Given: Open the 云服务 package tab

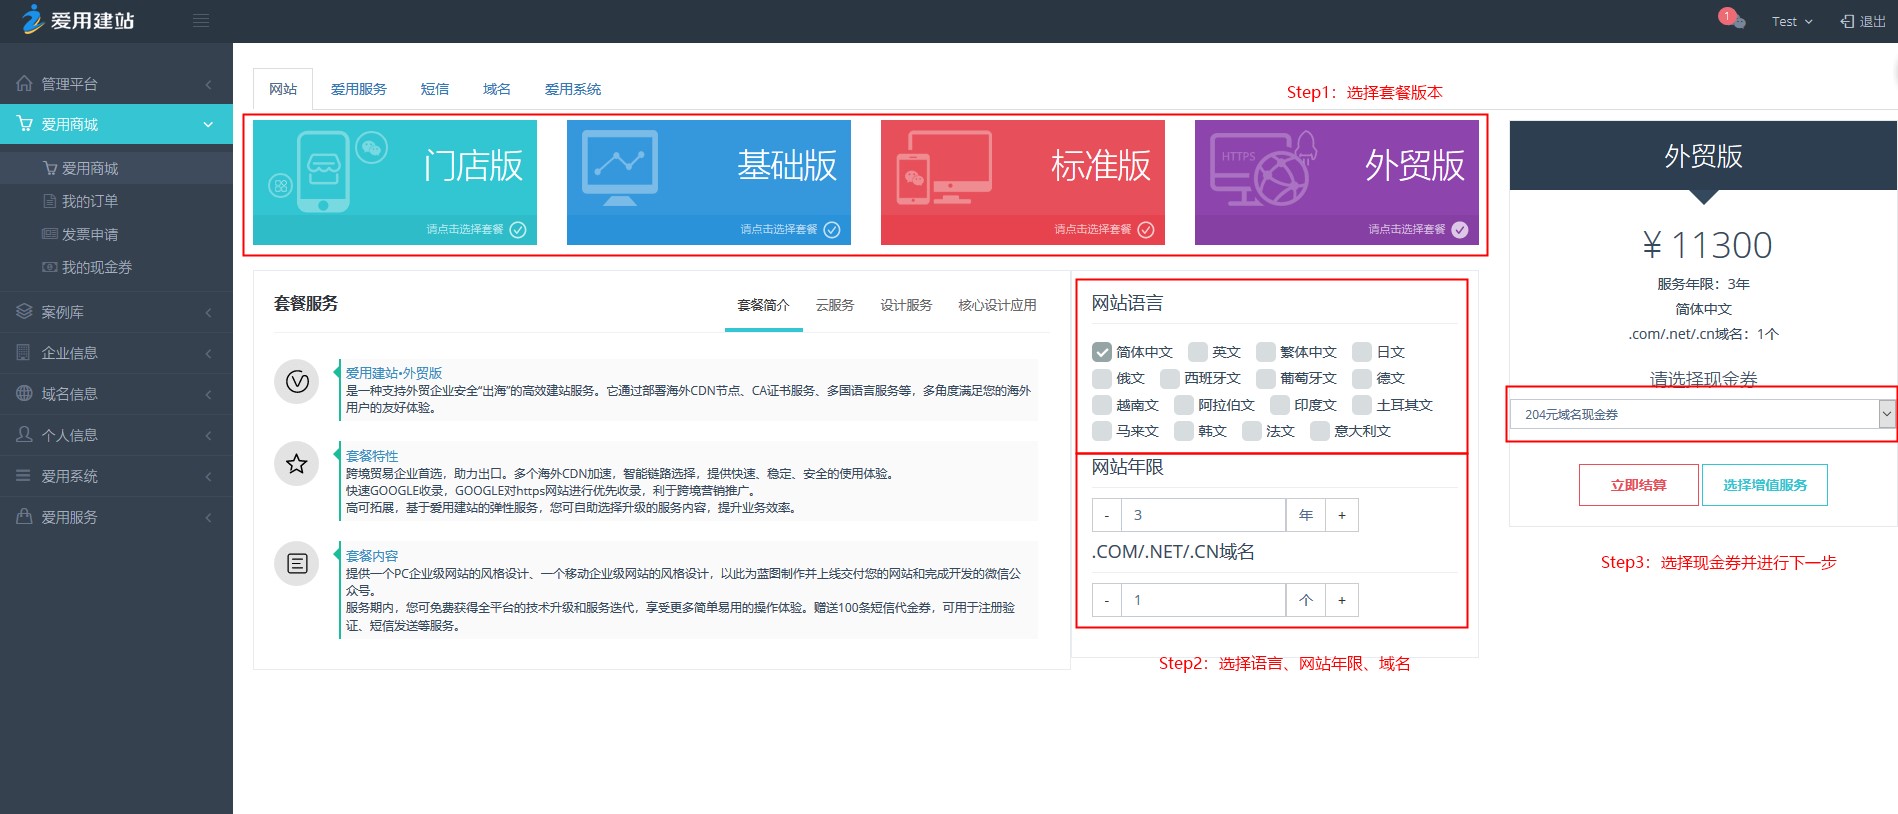Looking at the screenshot, I should 835,305.
